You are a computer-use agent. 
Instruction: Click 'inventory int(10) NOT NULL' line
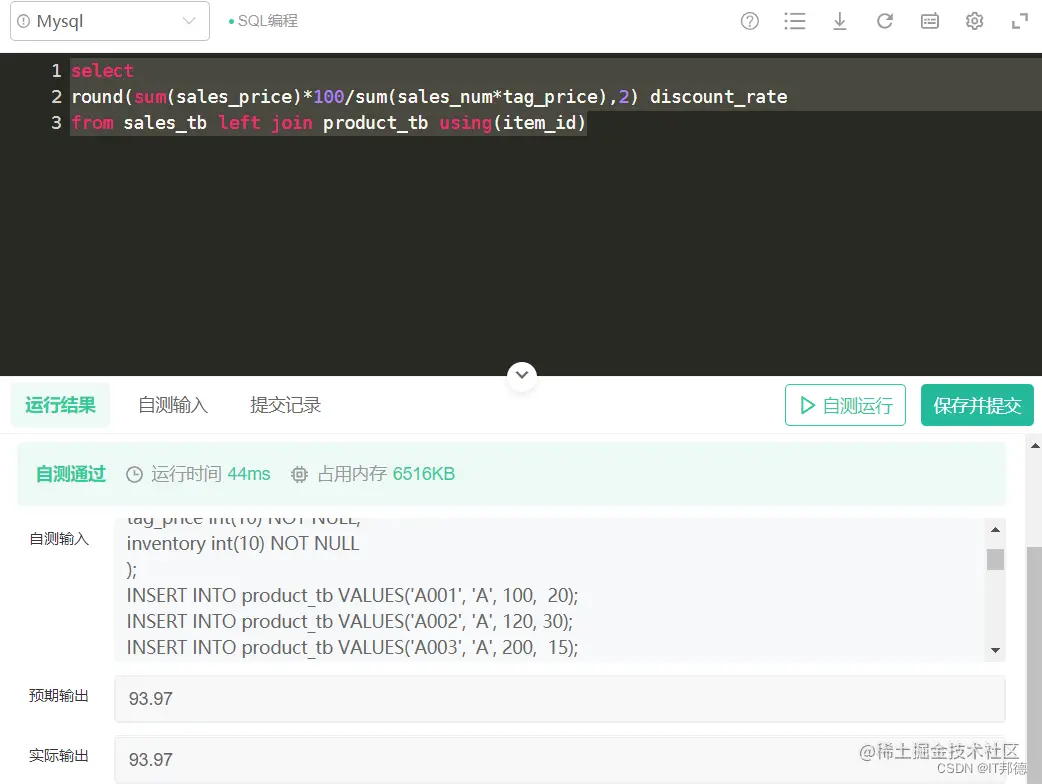coord(243,543)
